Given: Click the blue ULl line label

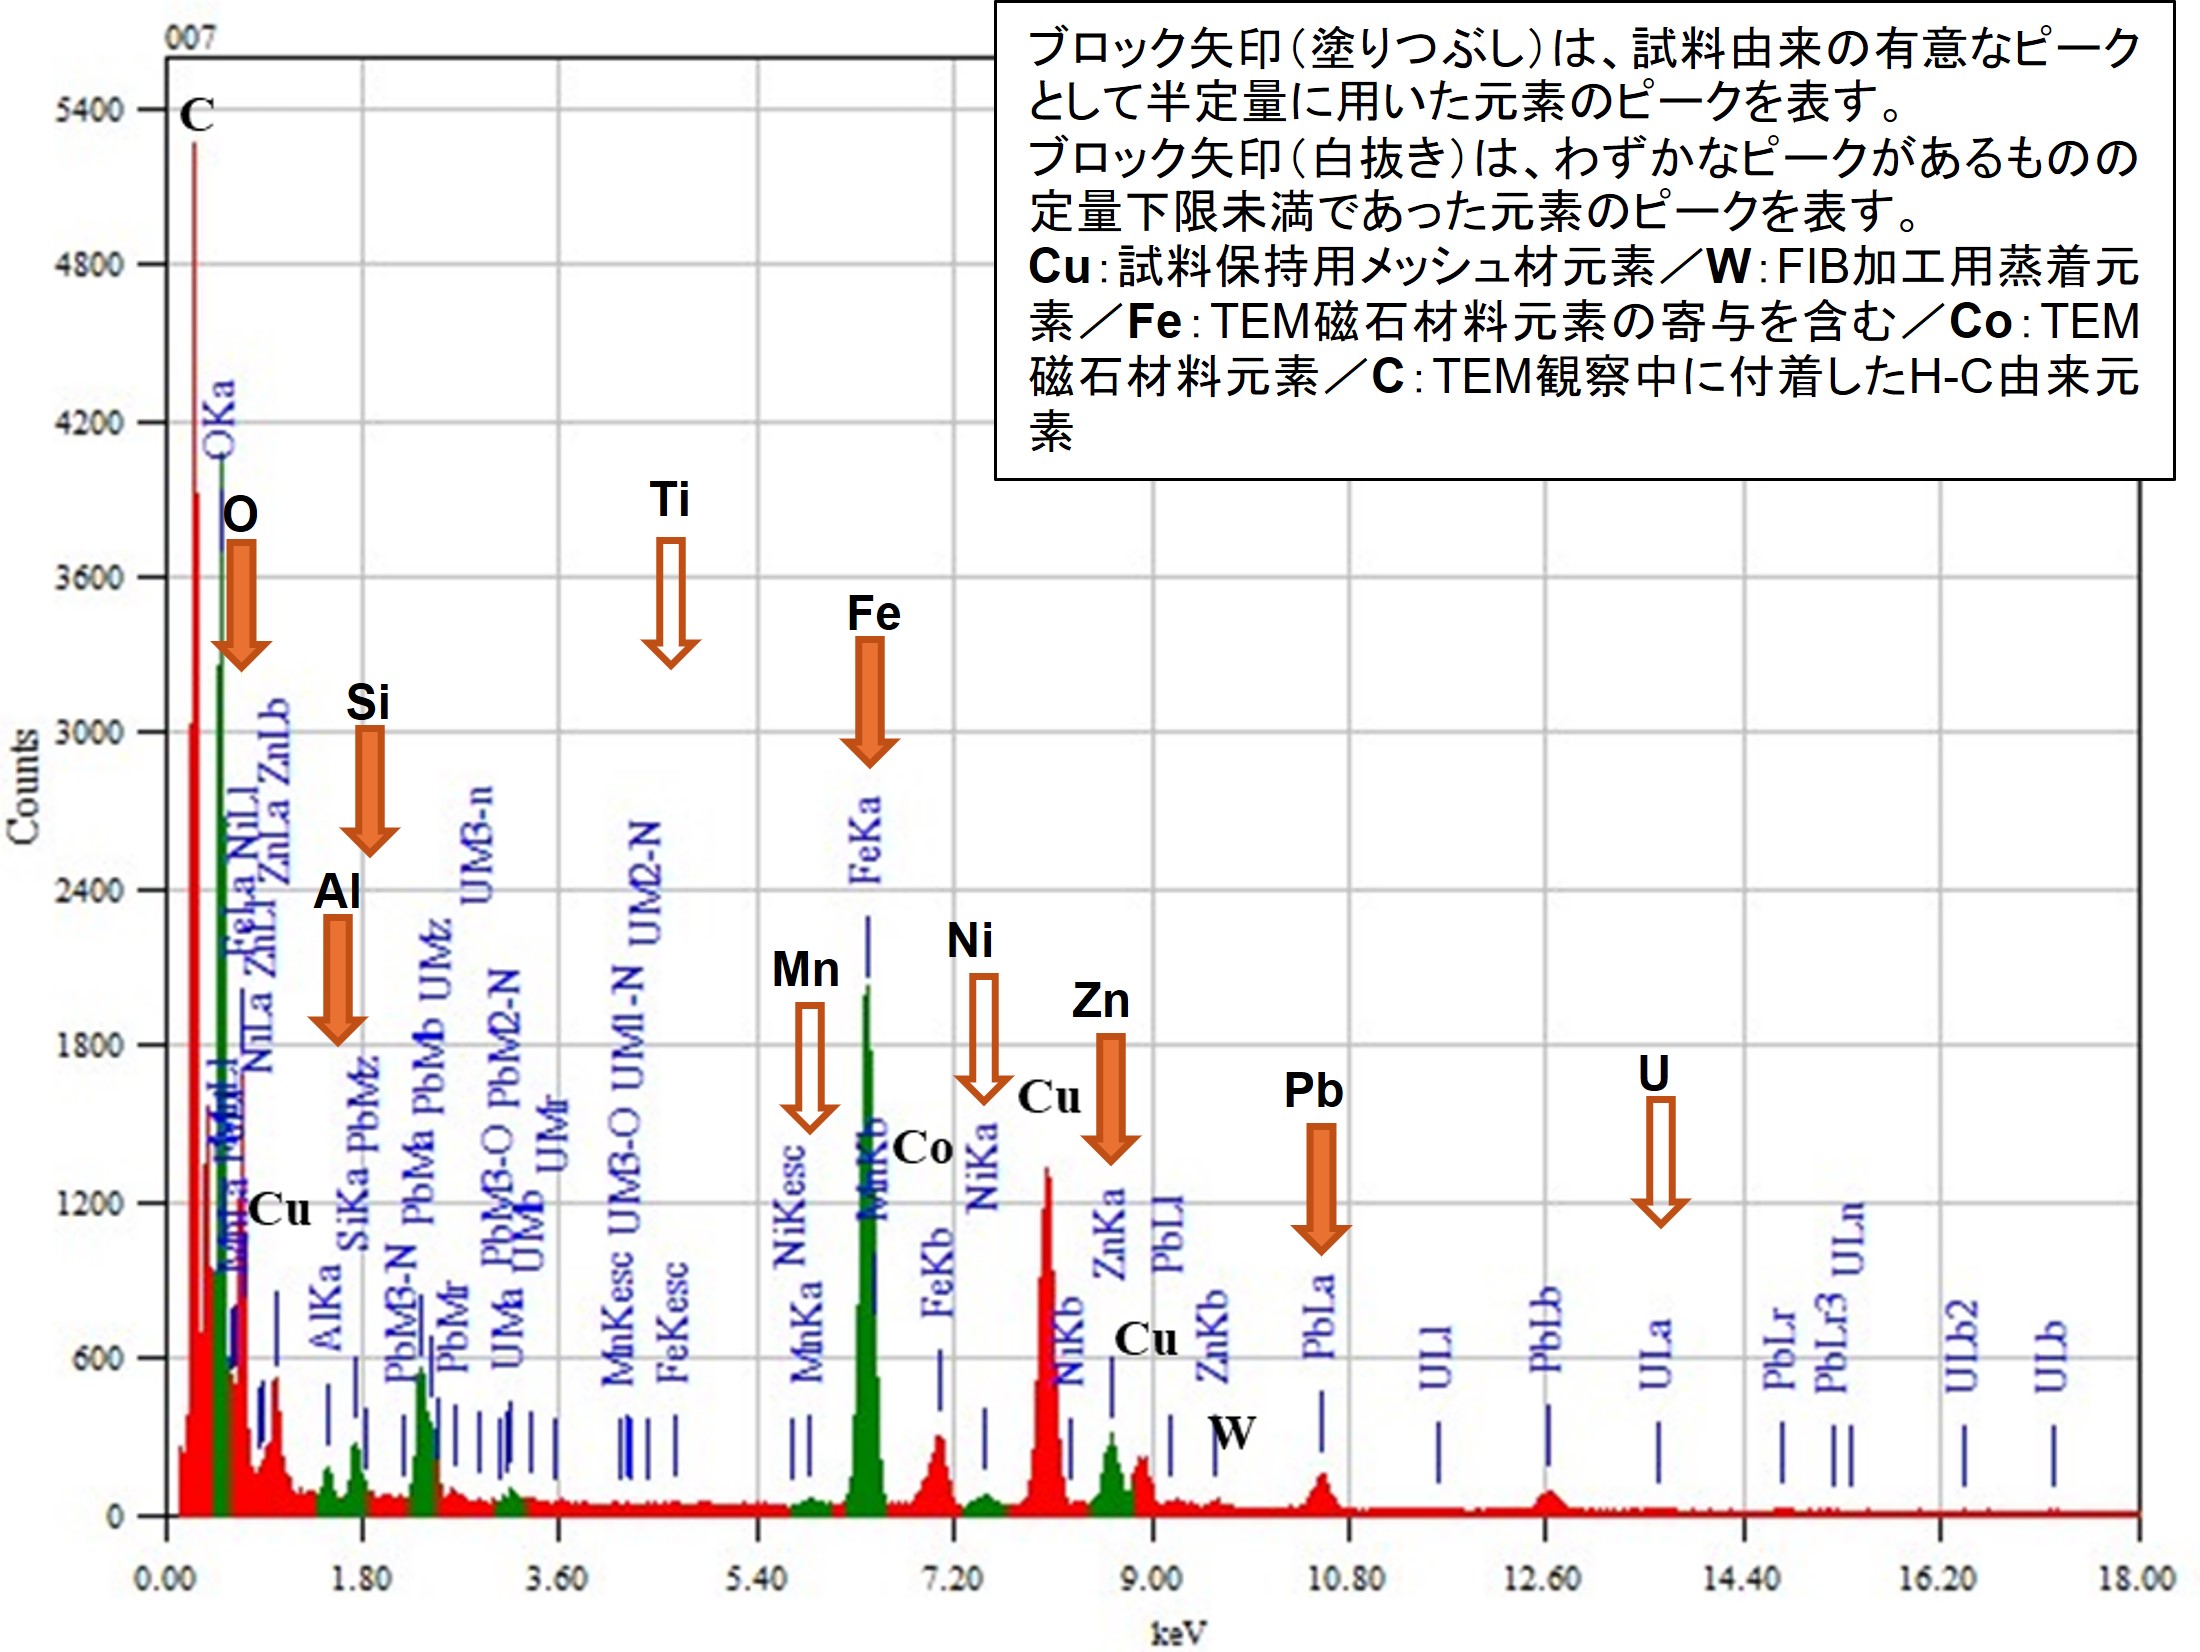Looking at the screenshot, I should [1435, 1358].
